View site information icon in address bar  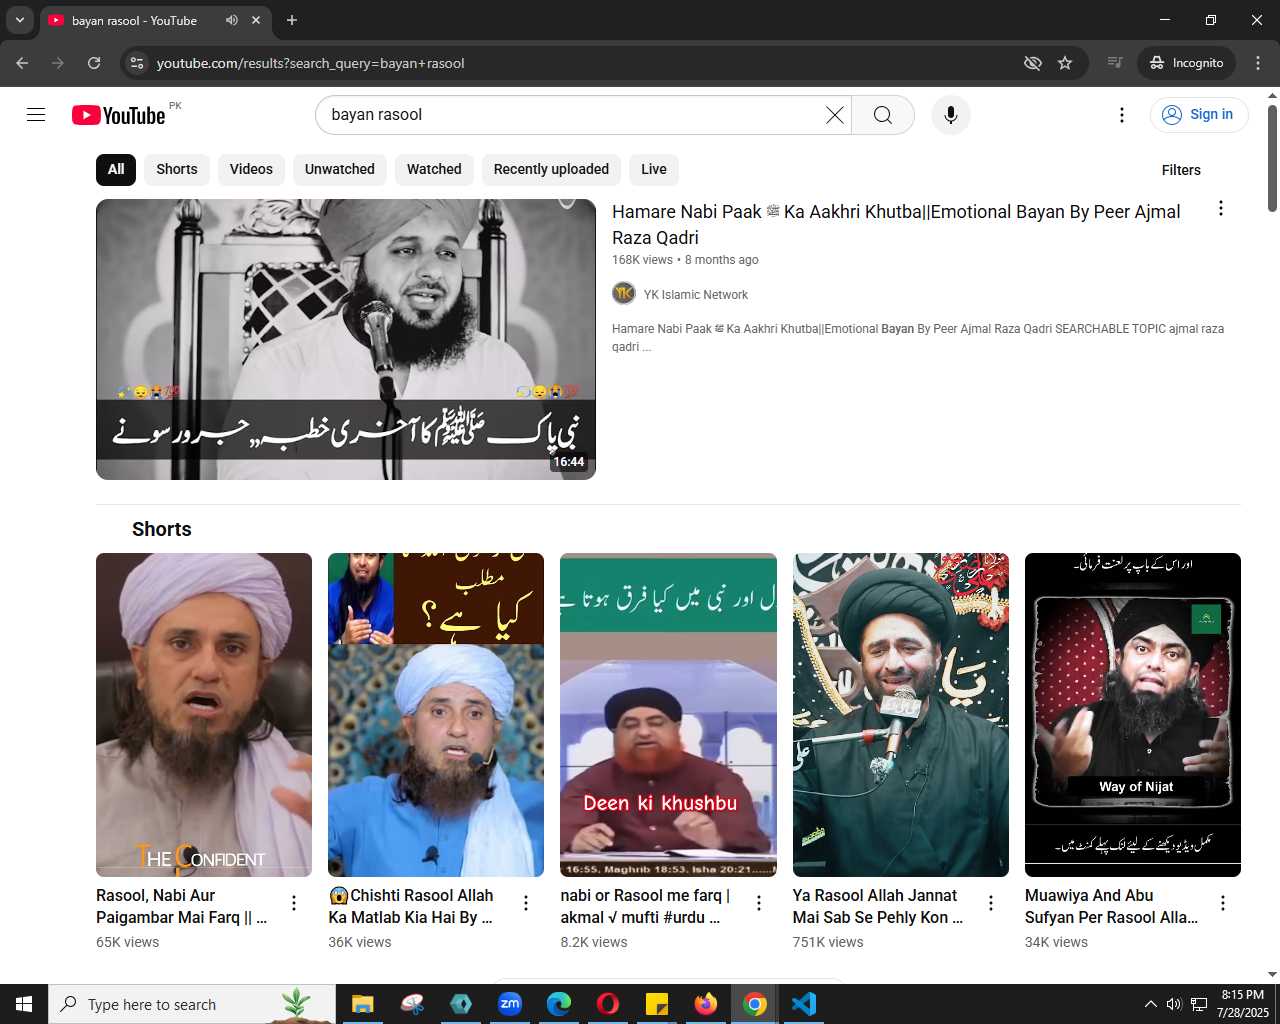click(137, 63)
